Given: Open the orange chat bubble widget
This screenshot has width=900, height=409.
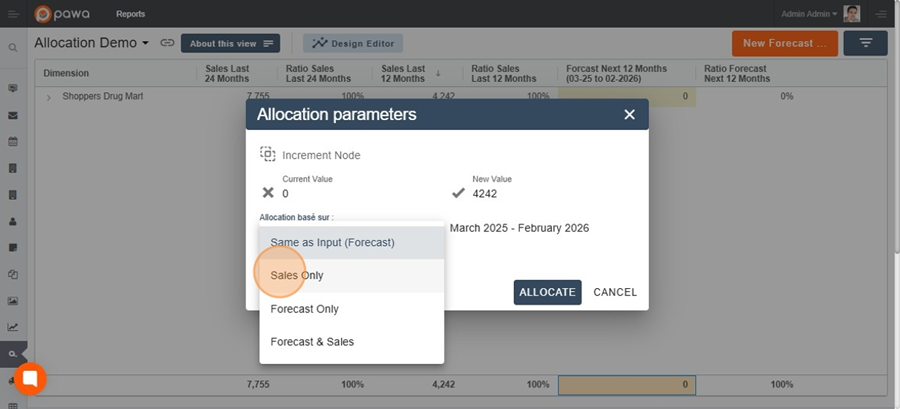Looking at the screenshot, I should tap(30, 379).
